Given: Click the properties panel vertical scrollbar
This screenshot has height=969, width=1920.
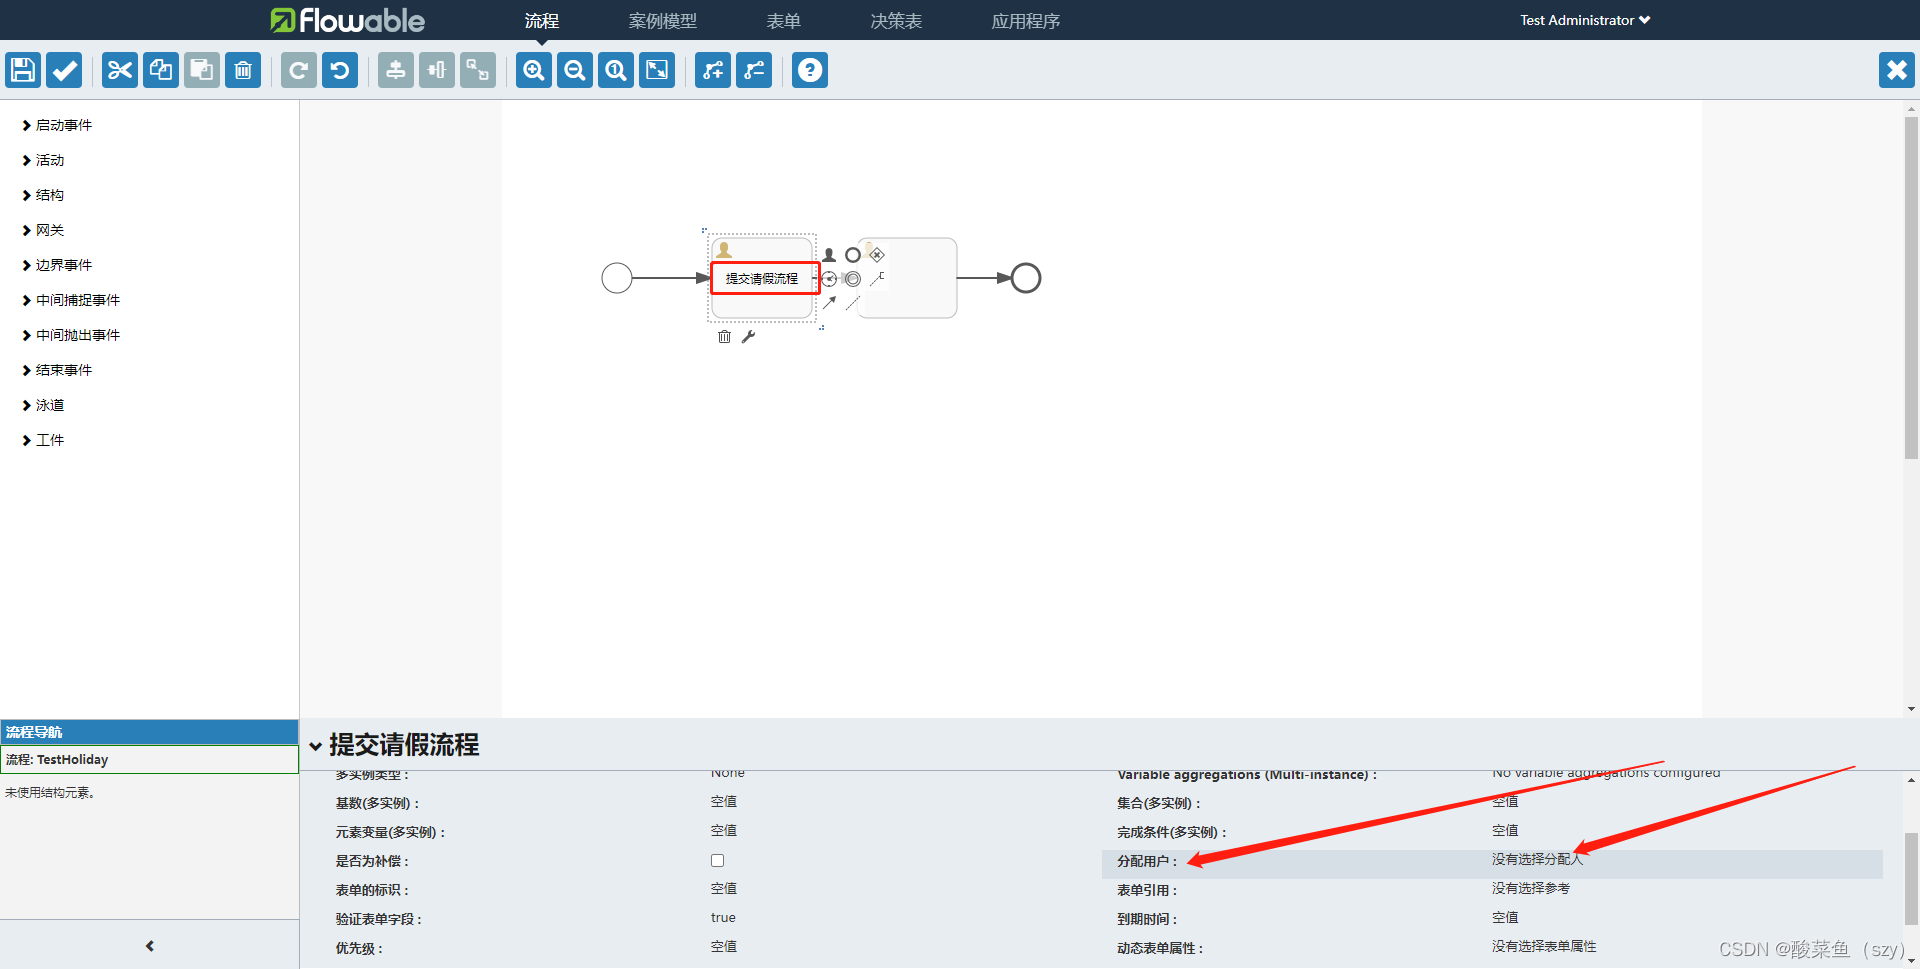Looking at the screenshot, I should 1911,880.
